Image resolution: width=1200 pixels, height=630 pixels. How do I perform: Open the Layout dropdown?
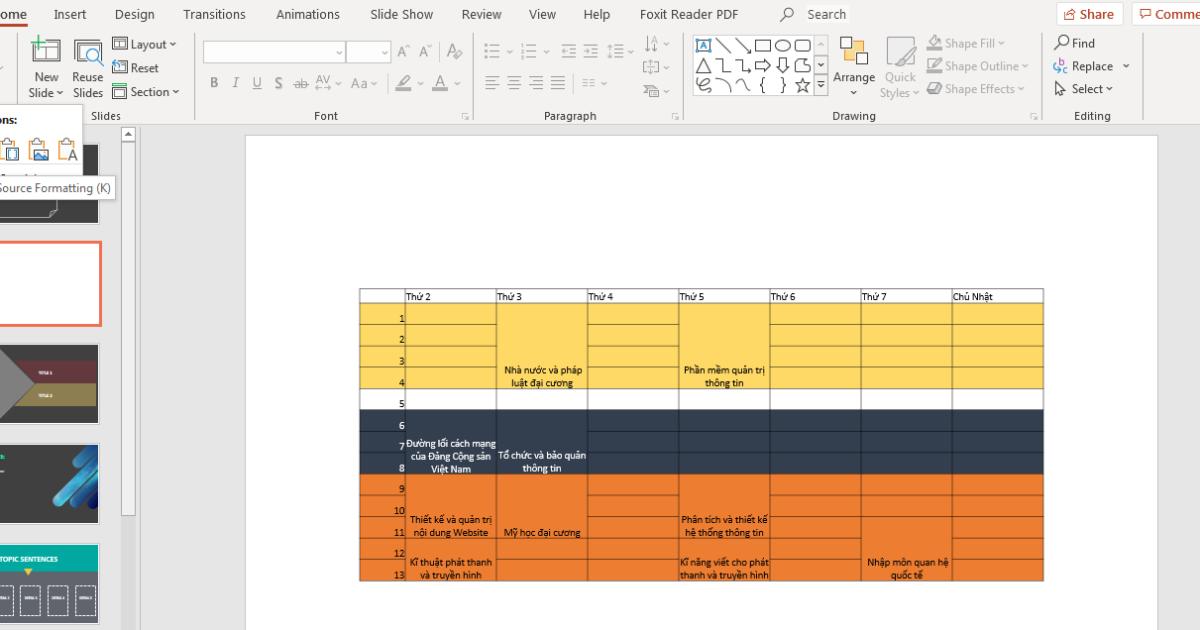146,43
